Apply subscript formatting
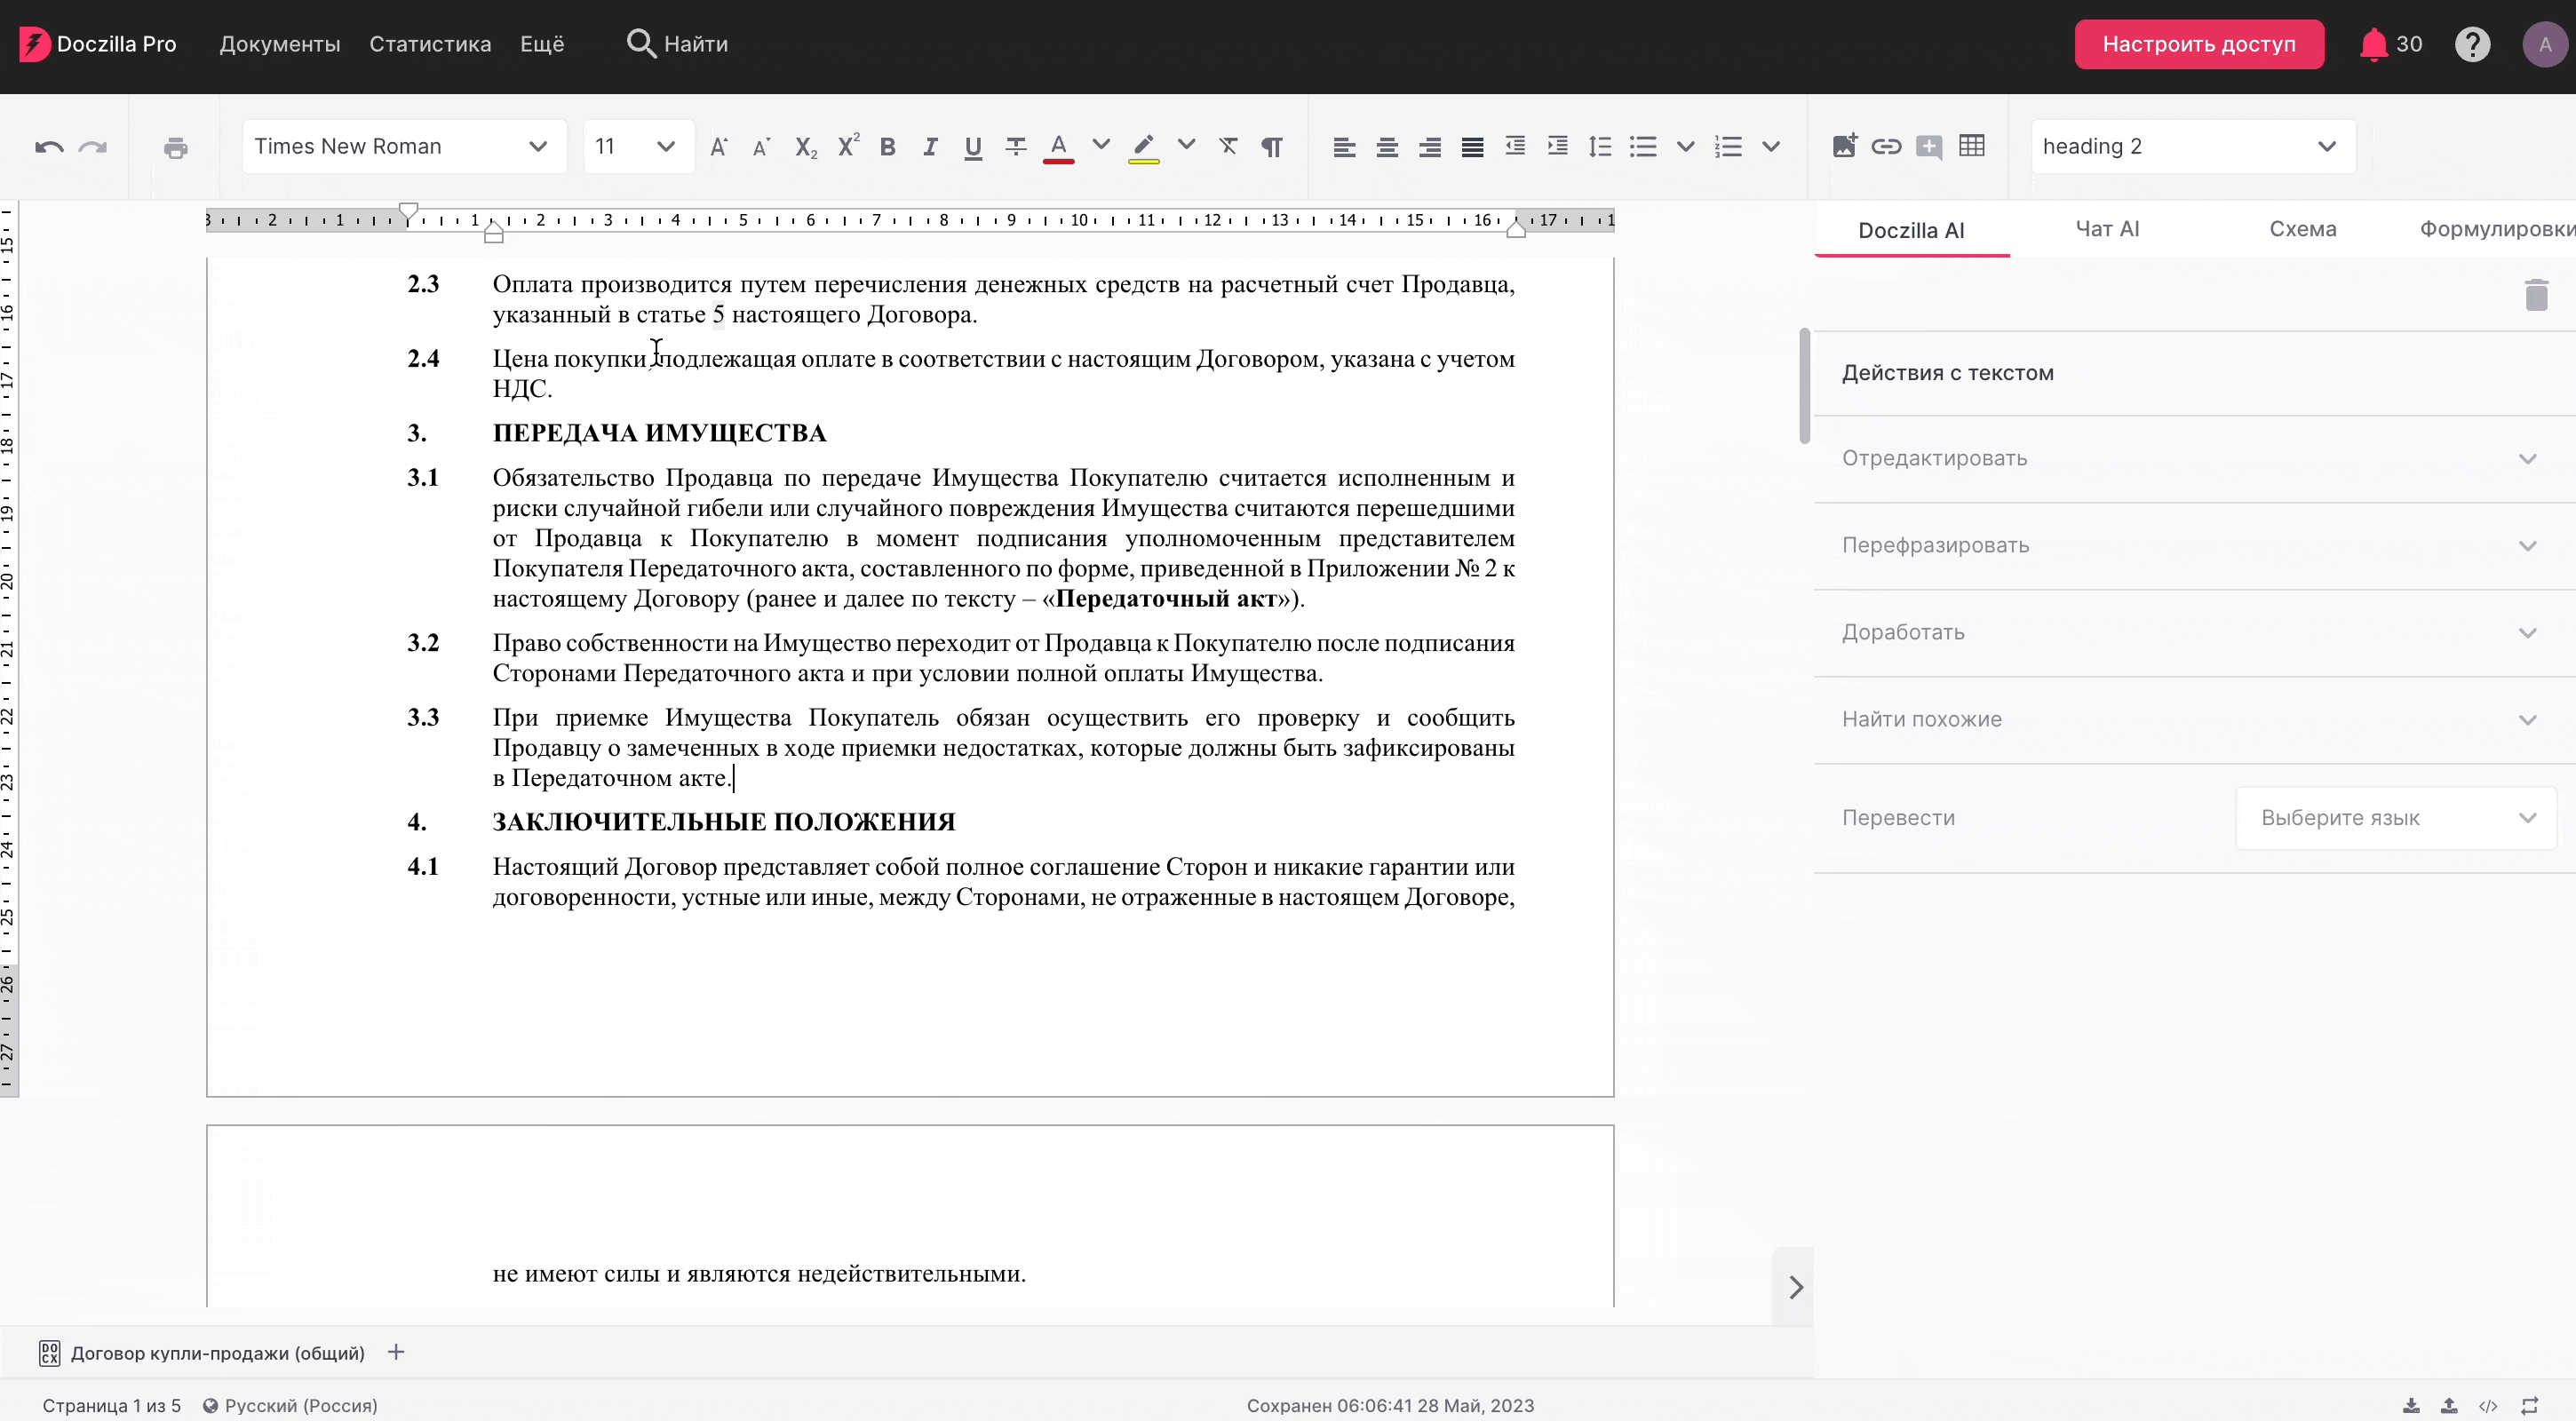This screenshot has height=1421, width=2576. click(x=806, y=147)
